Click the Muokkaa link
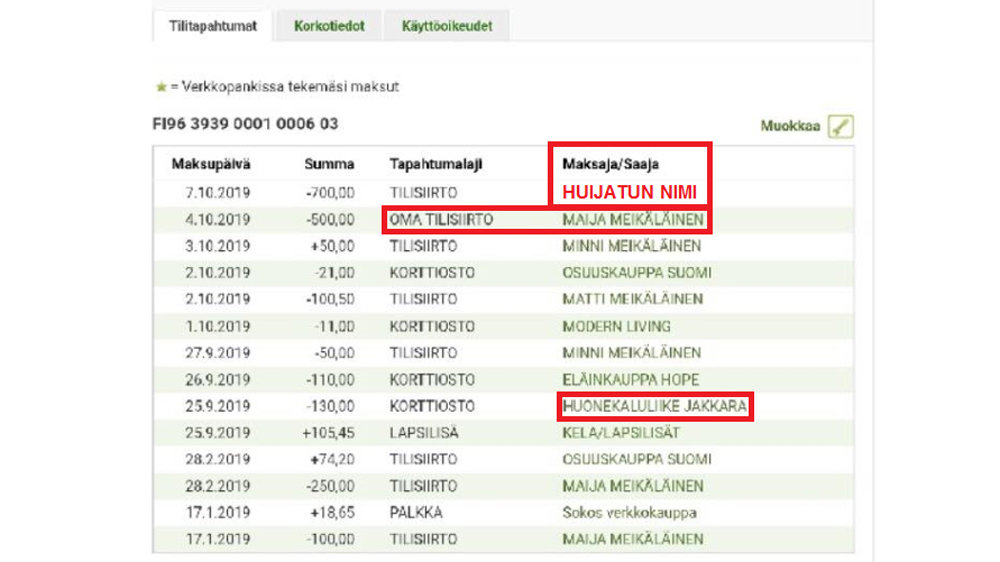 (790, 126)
